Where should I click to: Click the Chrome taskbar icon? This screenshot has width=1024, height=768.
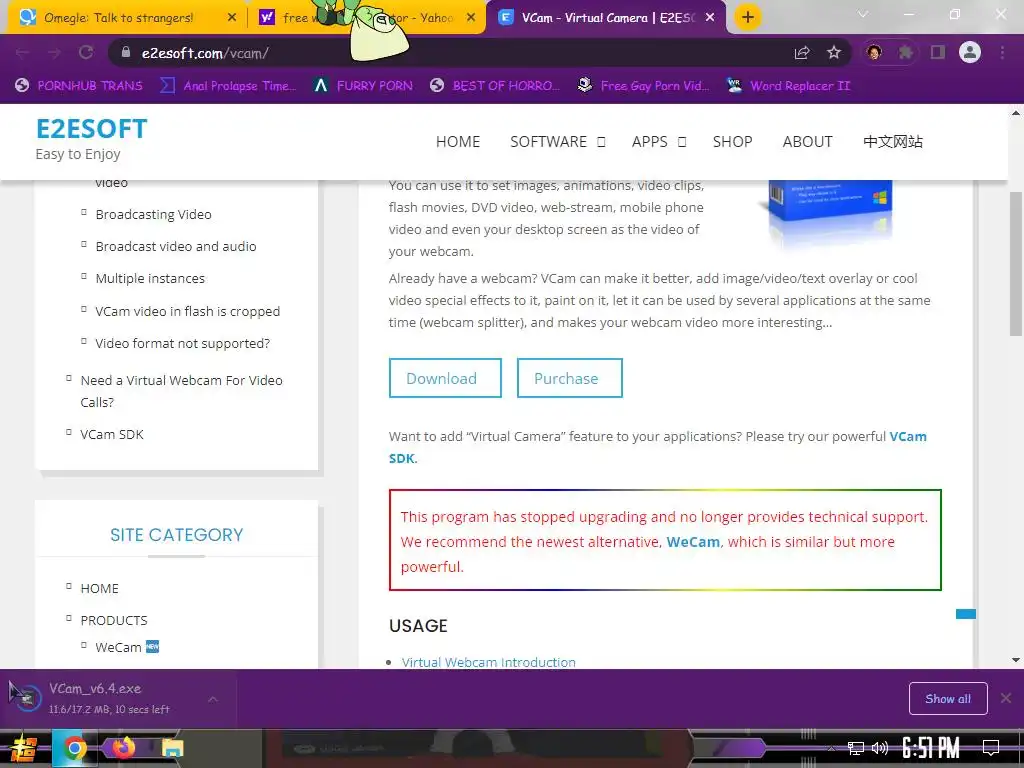tap(74, 748)
